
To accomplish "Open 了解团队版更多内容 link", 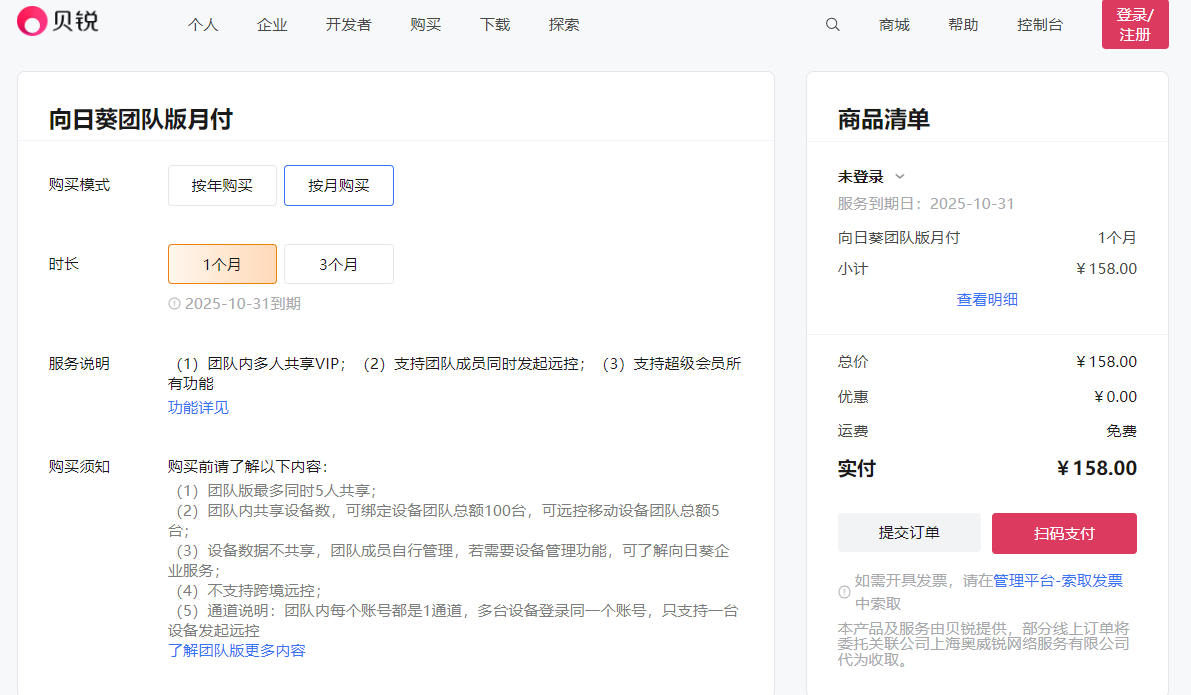I will pos(237,650).
